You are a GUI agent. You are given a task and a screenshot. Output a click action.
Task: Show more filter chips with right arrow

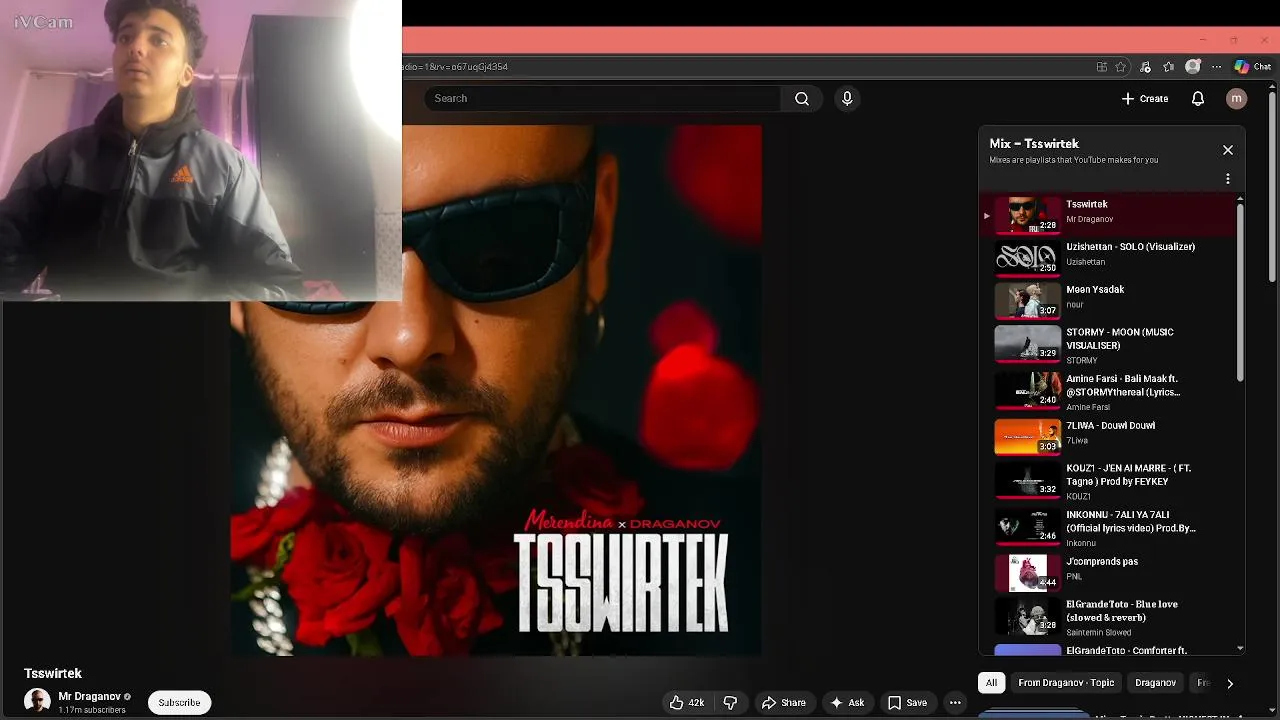[1230, 683]
